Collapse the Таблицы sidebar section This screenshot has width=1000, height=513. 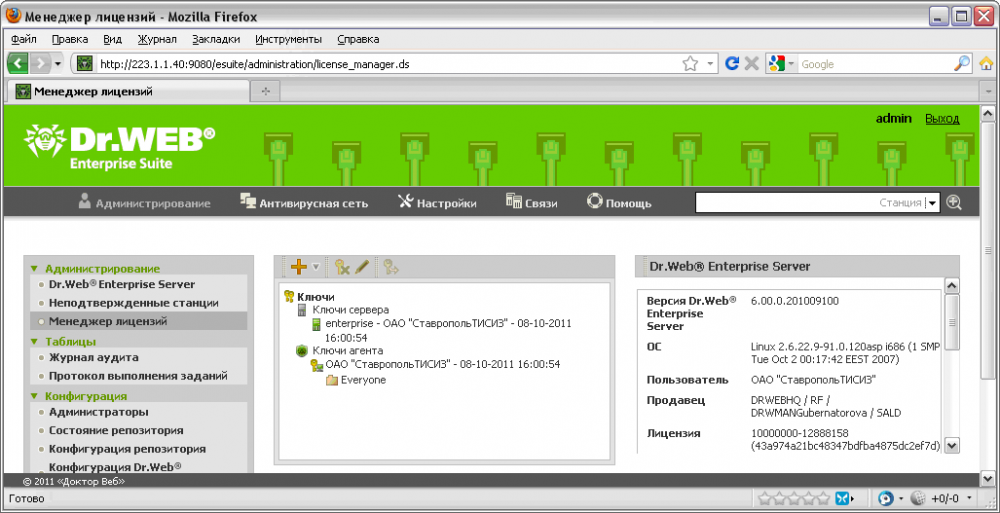(34, 342)
